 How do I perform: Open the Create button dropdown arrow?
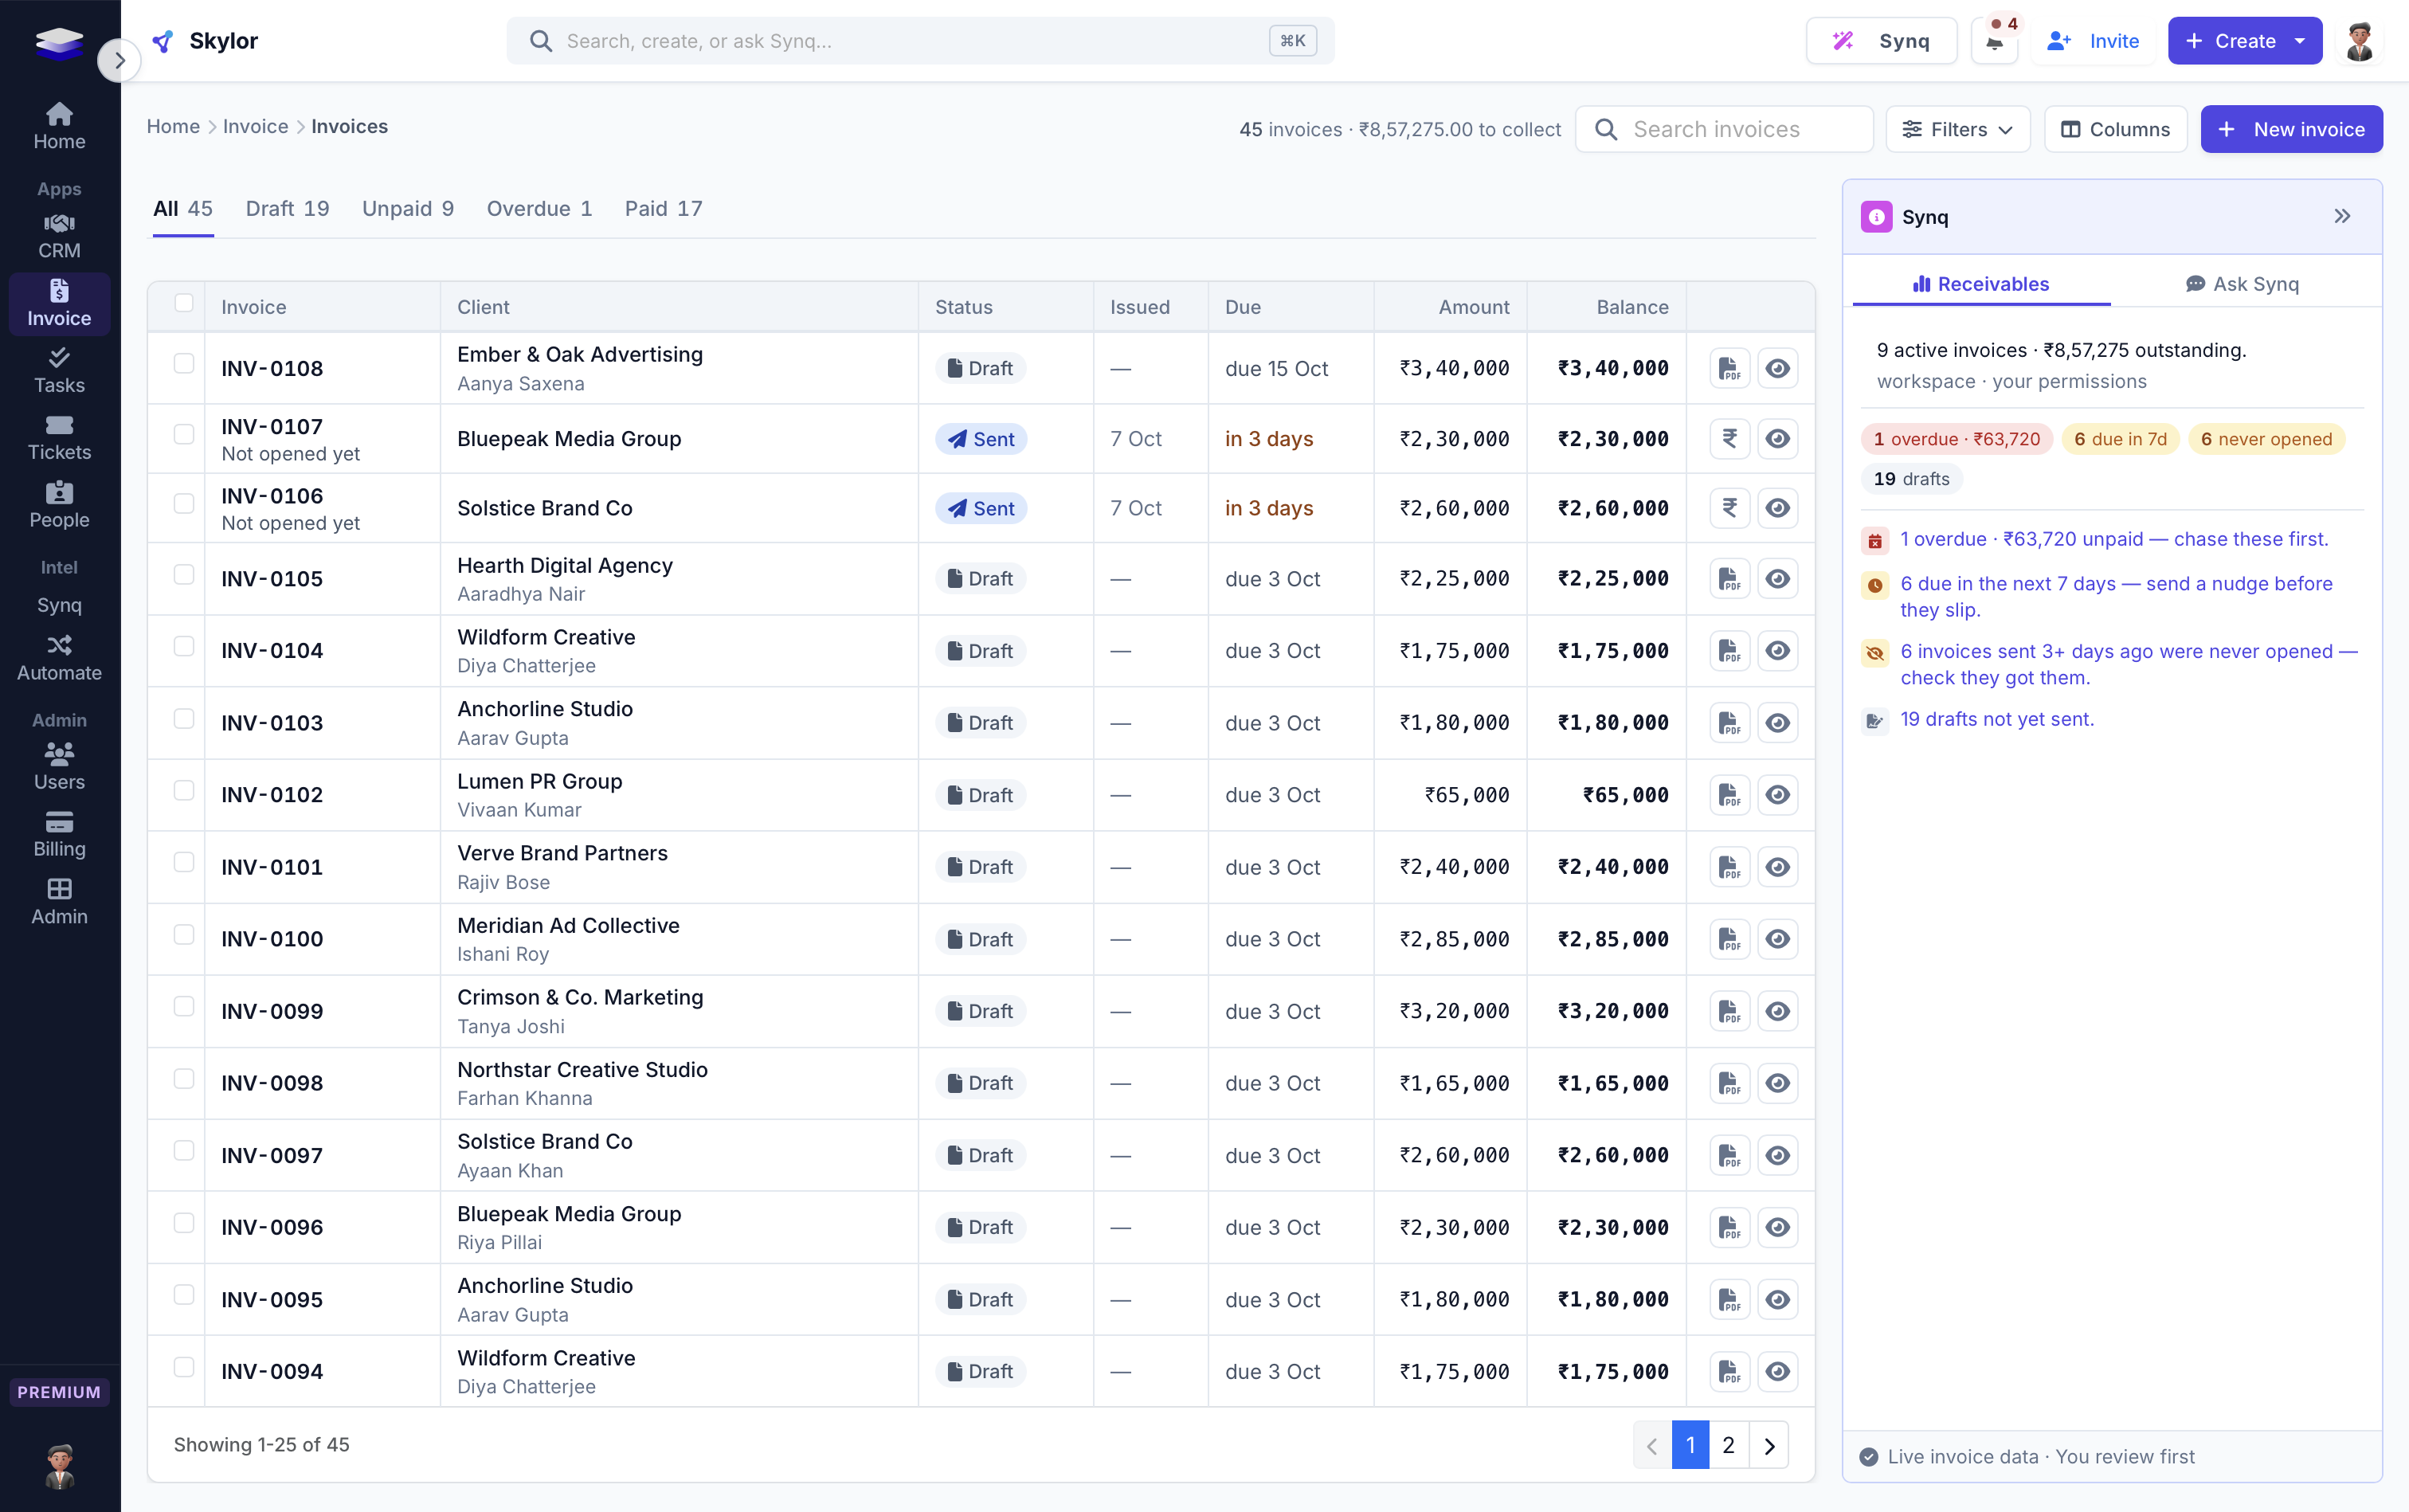tap(2300, 41)
